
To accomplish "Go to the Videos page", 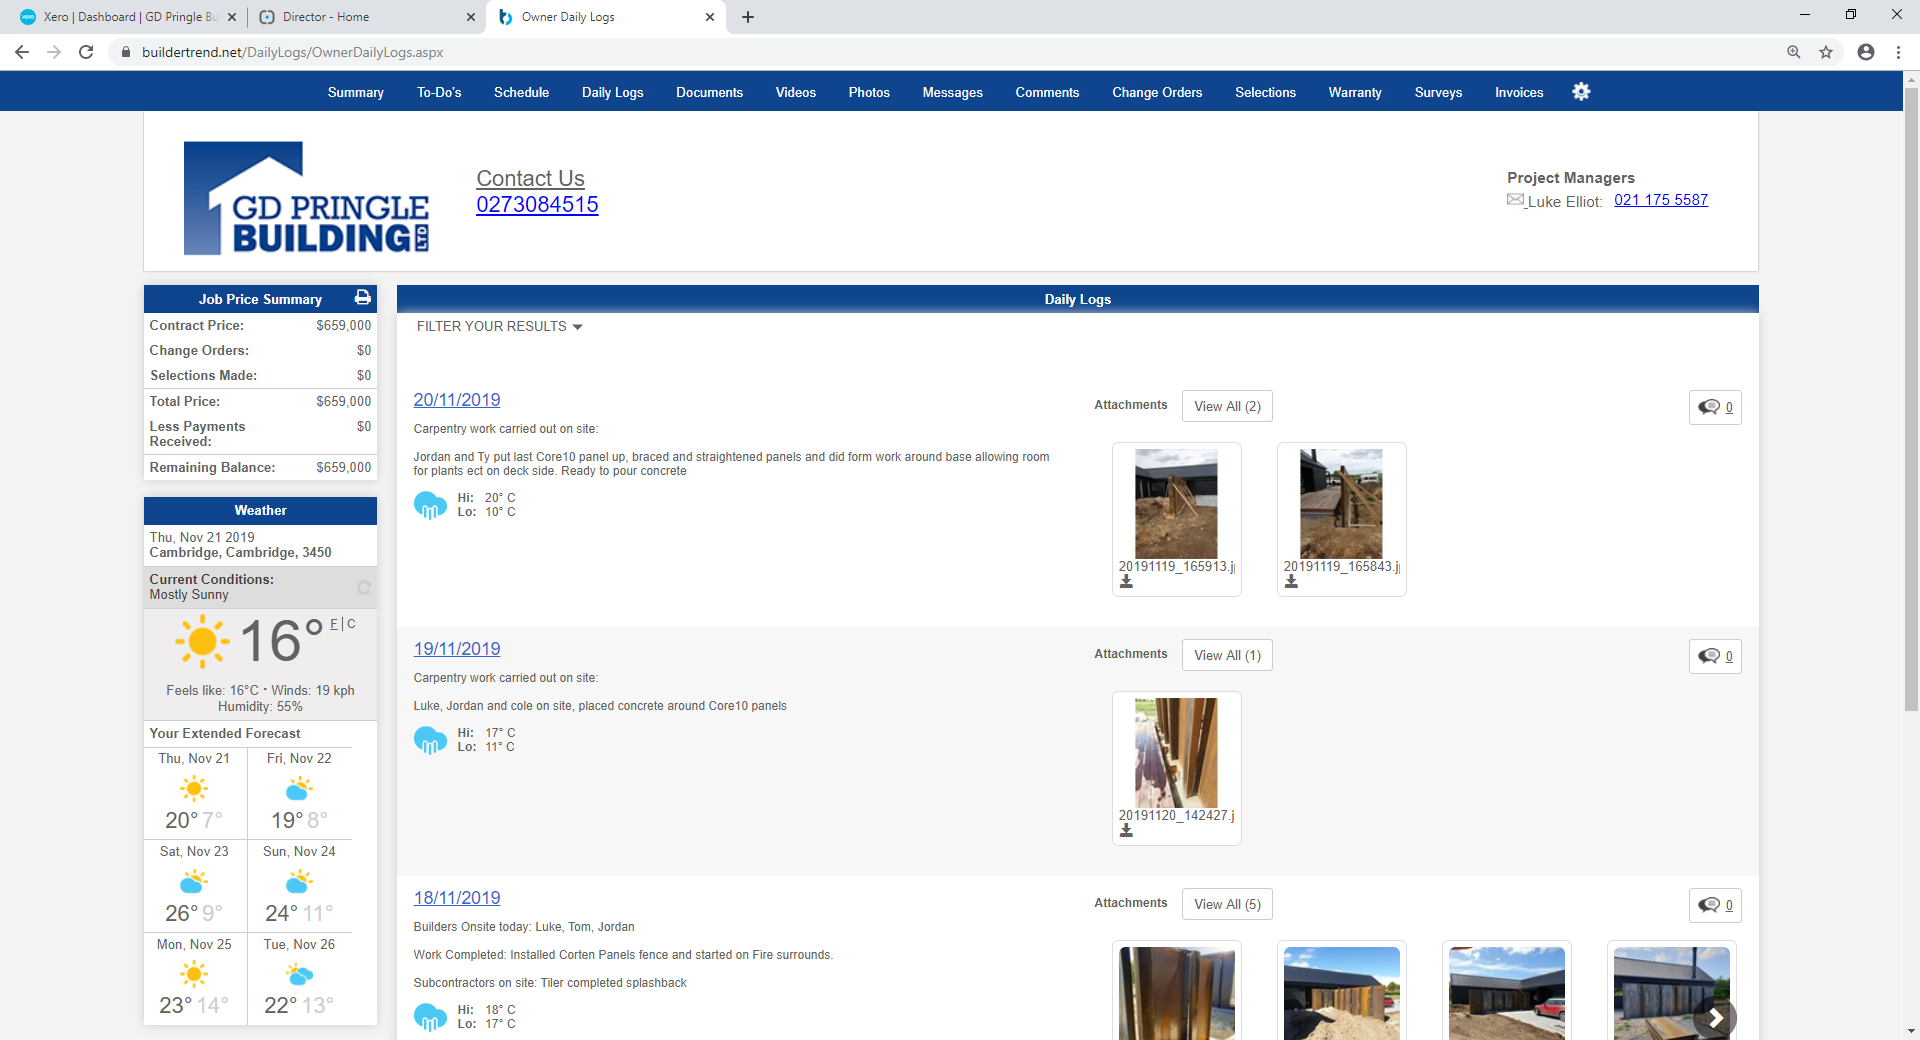I will click(x=796, y=92).
